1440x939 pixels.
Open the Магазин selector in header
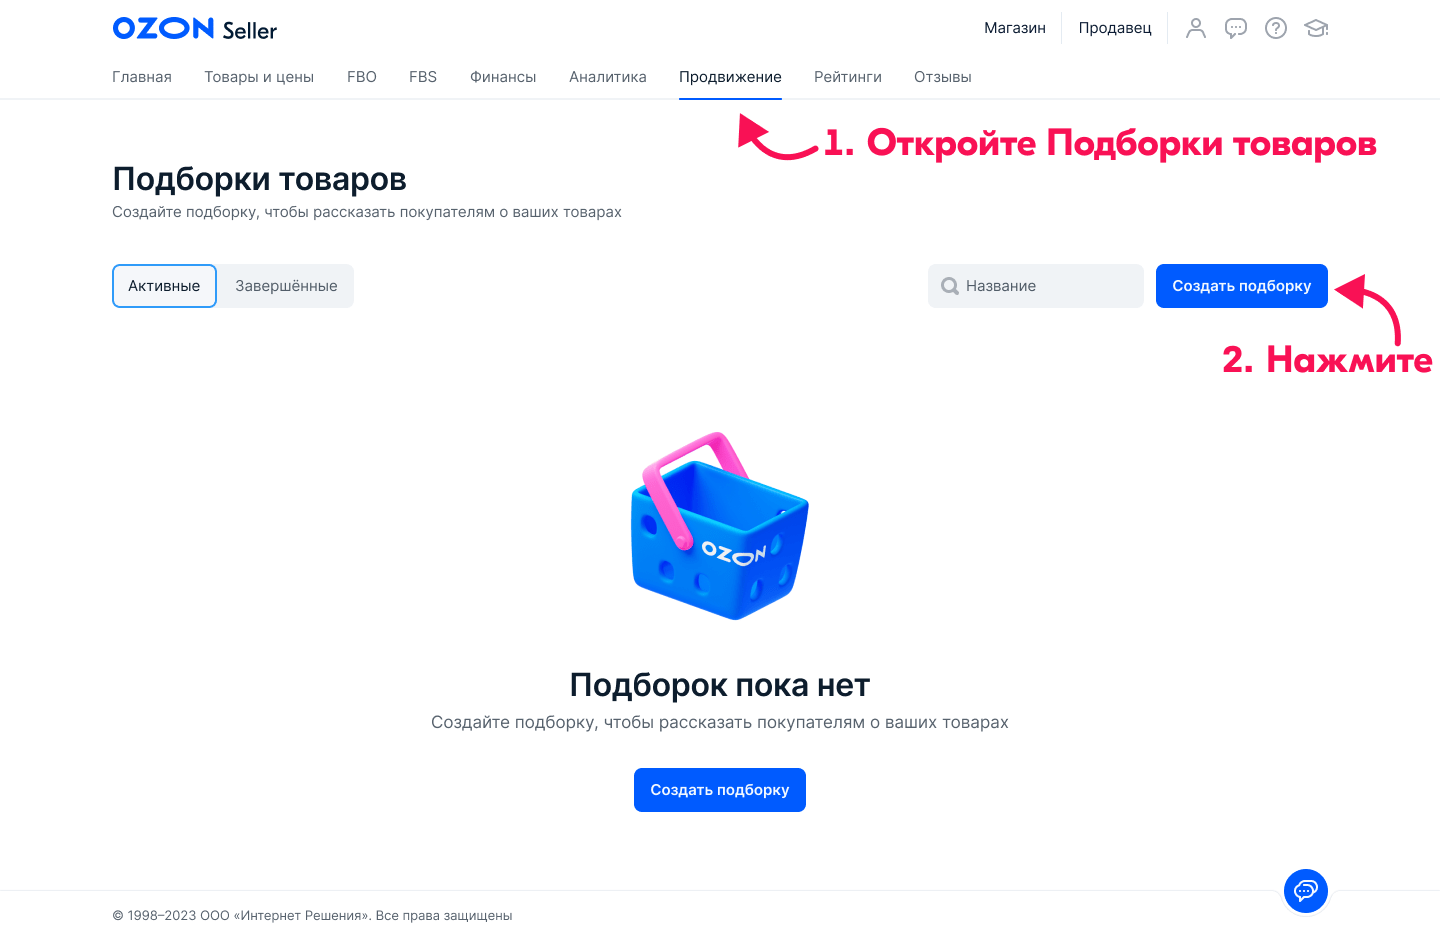(x=1015, y=28)
